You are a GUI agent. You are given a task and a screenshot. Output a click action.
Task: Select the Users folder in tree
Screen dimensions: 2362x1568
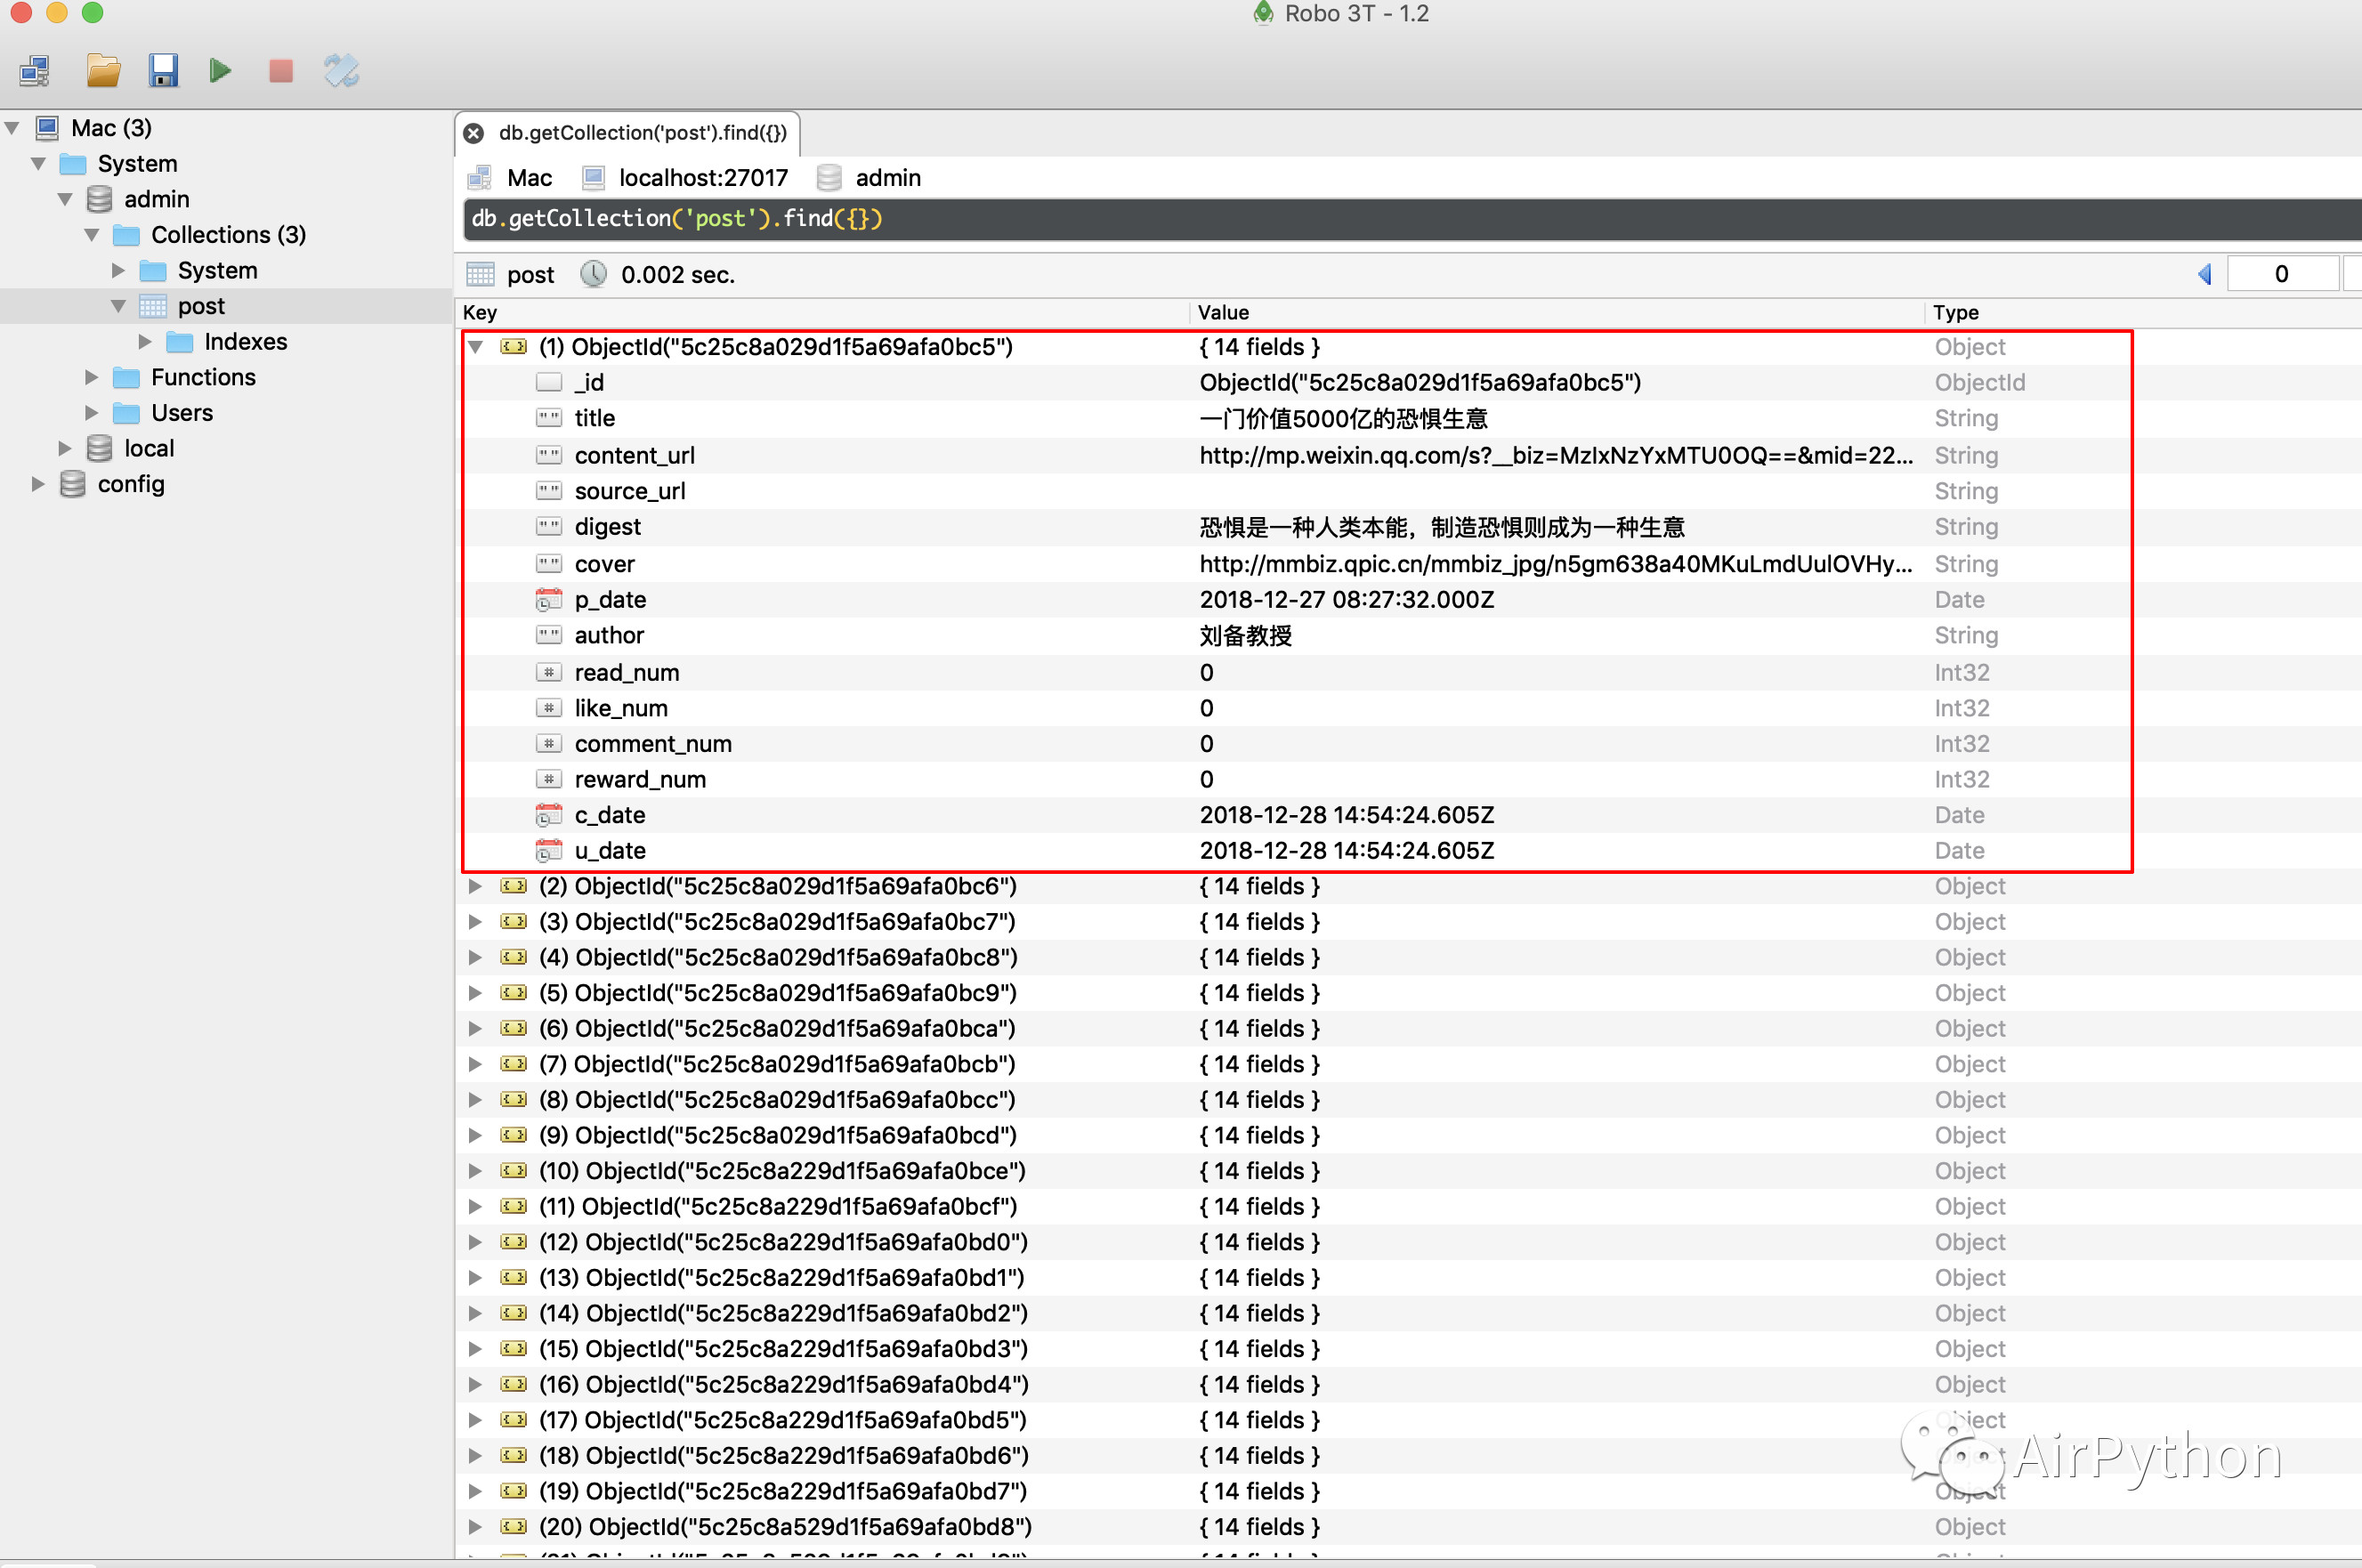pos(181,413)
